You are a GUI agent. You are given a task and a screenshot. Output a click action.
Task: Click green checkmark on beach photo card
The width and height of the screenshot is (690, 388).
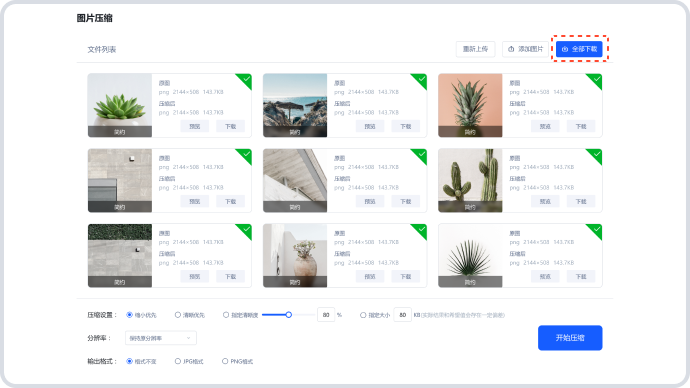coord(421,80)
